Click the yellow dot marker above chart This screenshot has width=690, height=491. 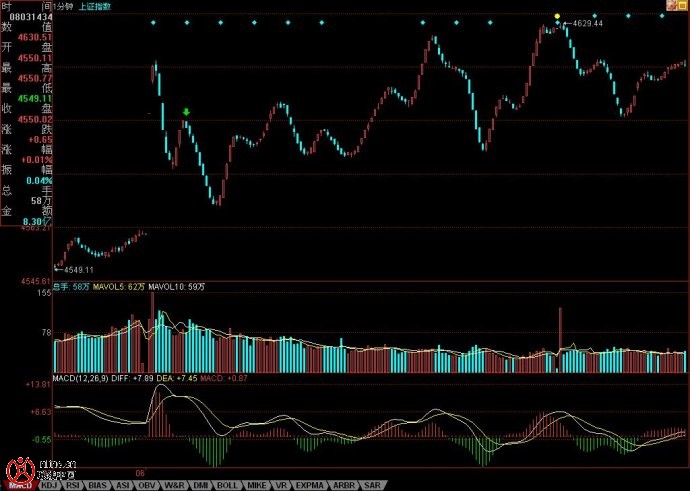click(x=557, y=15)
